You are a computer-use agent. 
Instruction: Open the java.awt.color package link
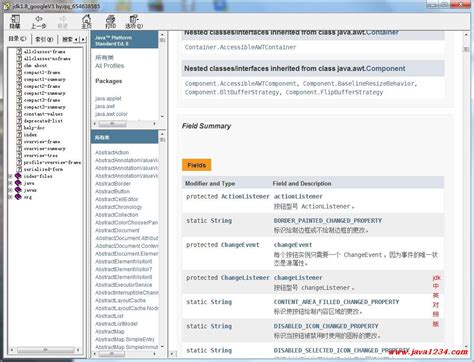point(111,114)
